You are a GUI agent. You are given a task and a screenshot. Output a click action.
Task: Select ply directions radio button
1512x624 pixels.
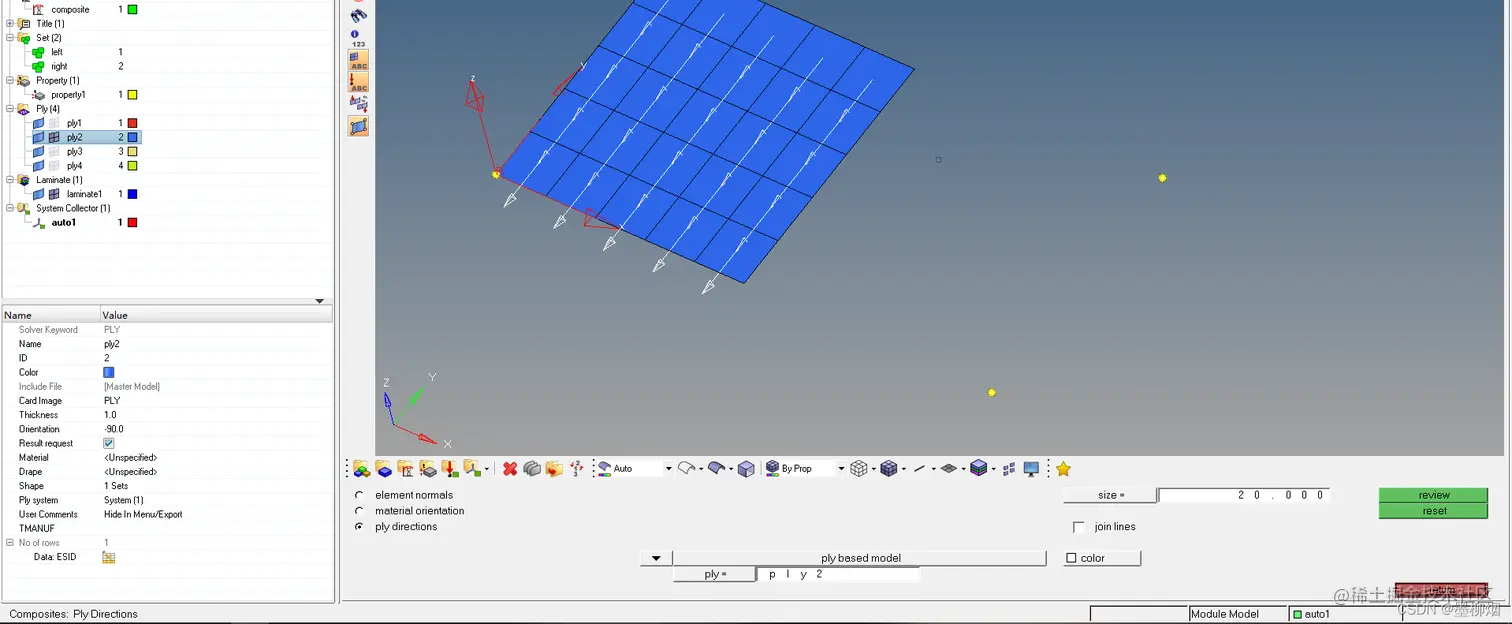tap(359, 527)
